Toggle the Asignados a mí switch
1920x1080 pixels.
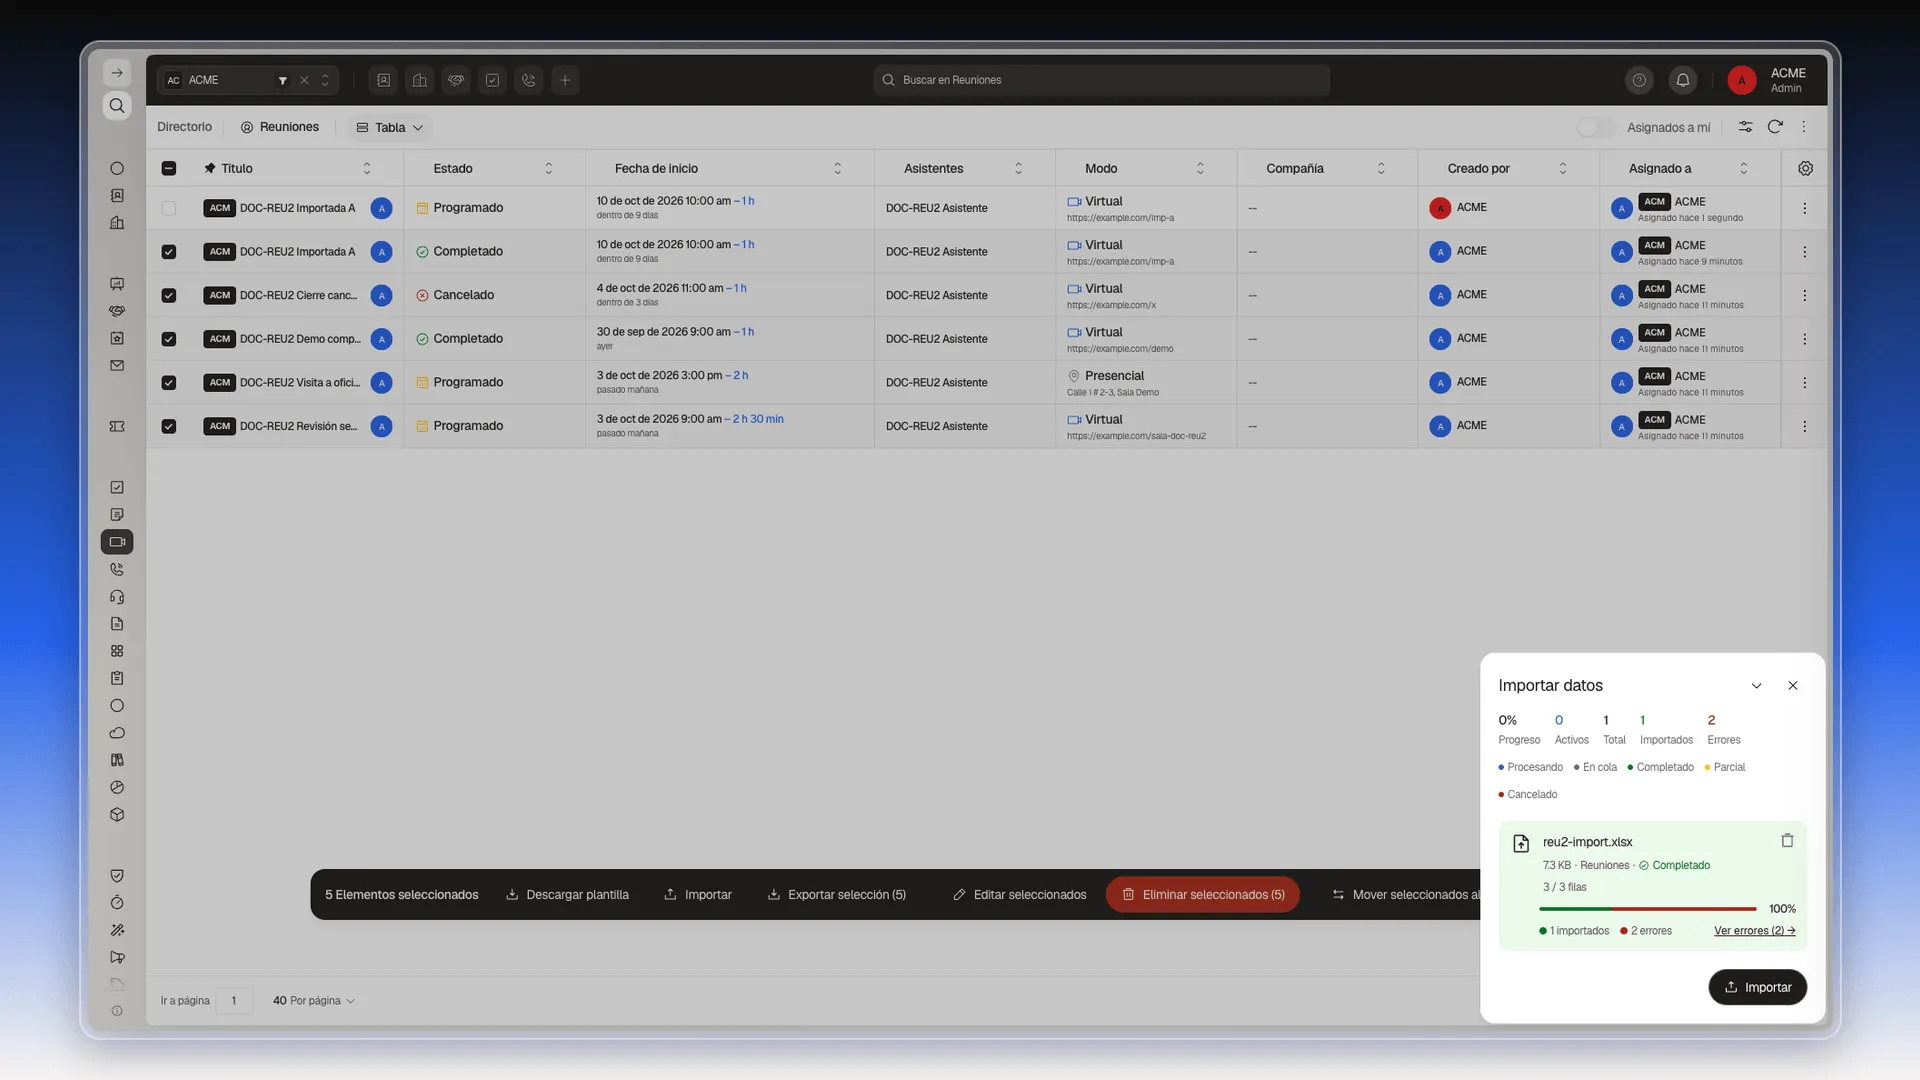(1595, 127)
